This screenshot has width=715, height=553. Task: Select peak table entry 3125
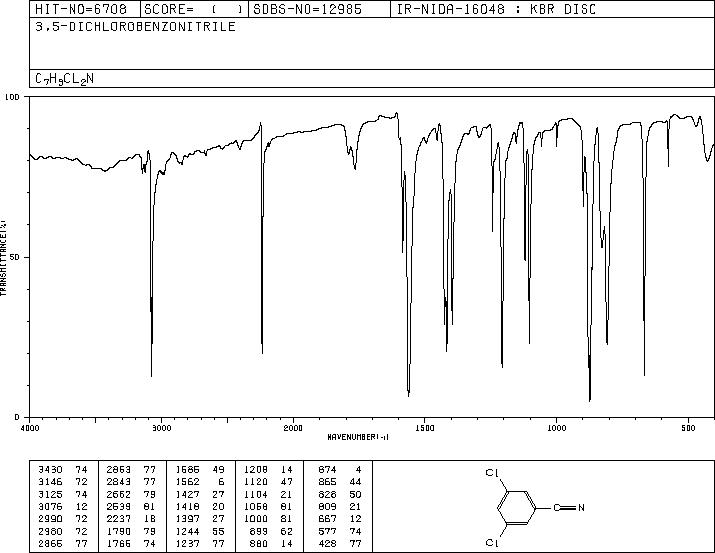(62, 494)
